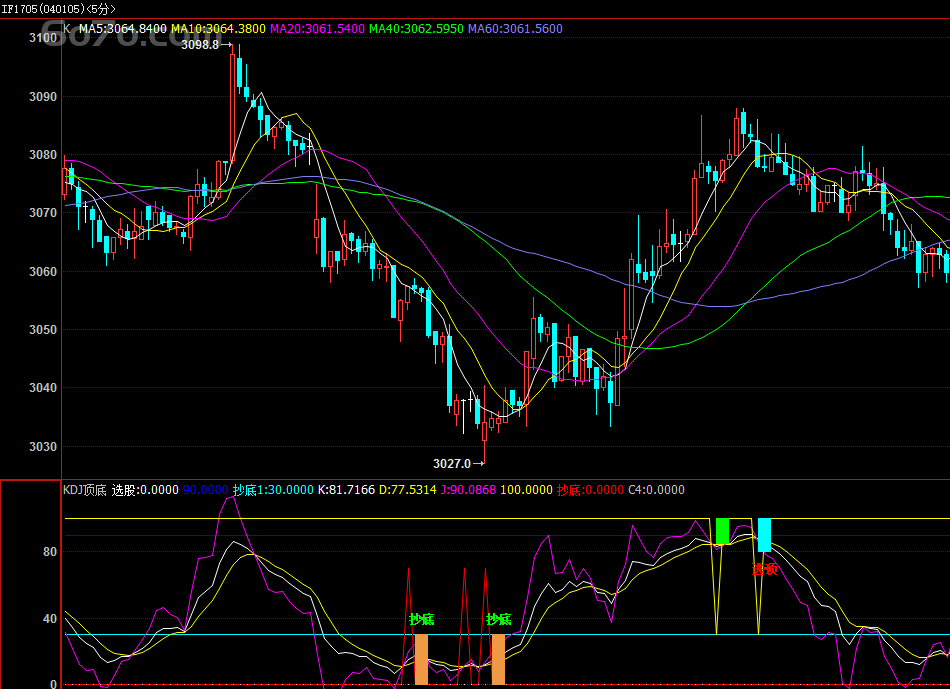
Task: Click the first green 抄底 text marker
Action: pyautogui.click(x=421, y=619)
